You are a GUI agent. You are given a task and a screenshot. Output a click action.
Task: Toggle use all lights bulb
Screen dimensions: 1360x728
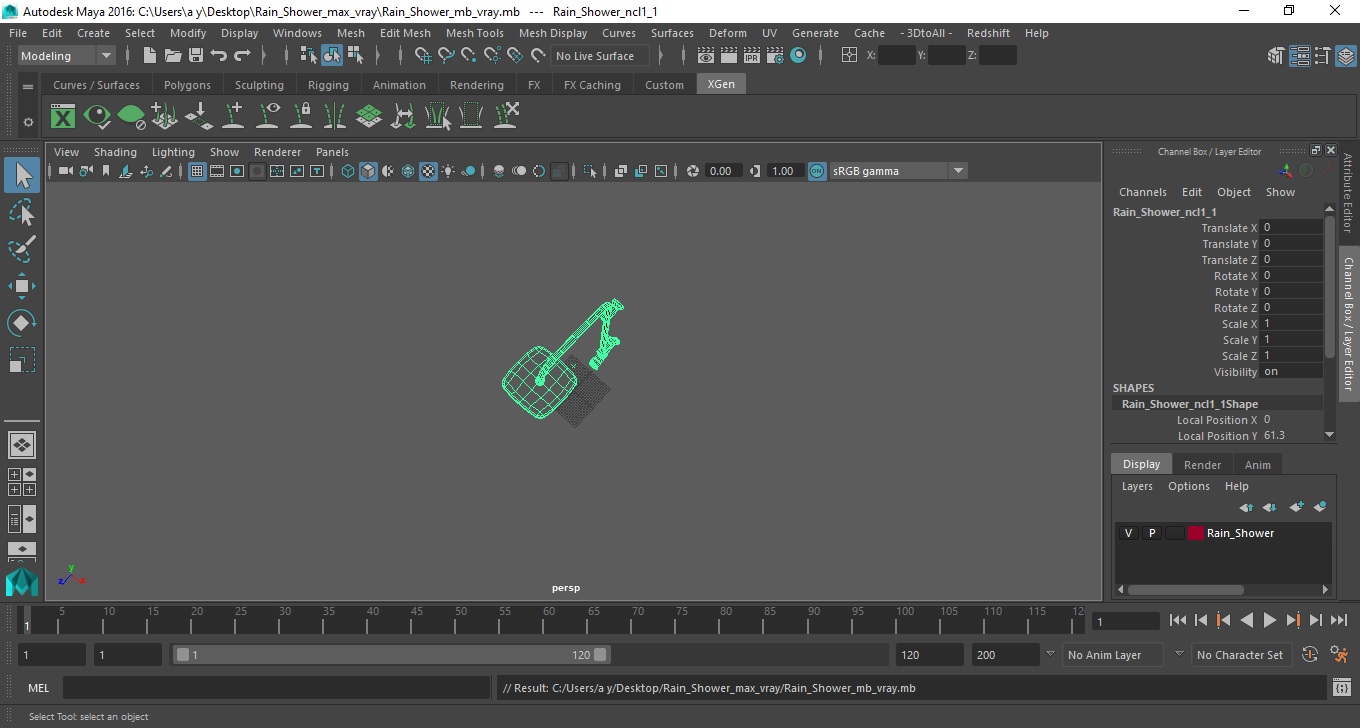click(x=448, y=171)
